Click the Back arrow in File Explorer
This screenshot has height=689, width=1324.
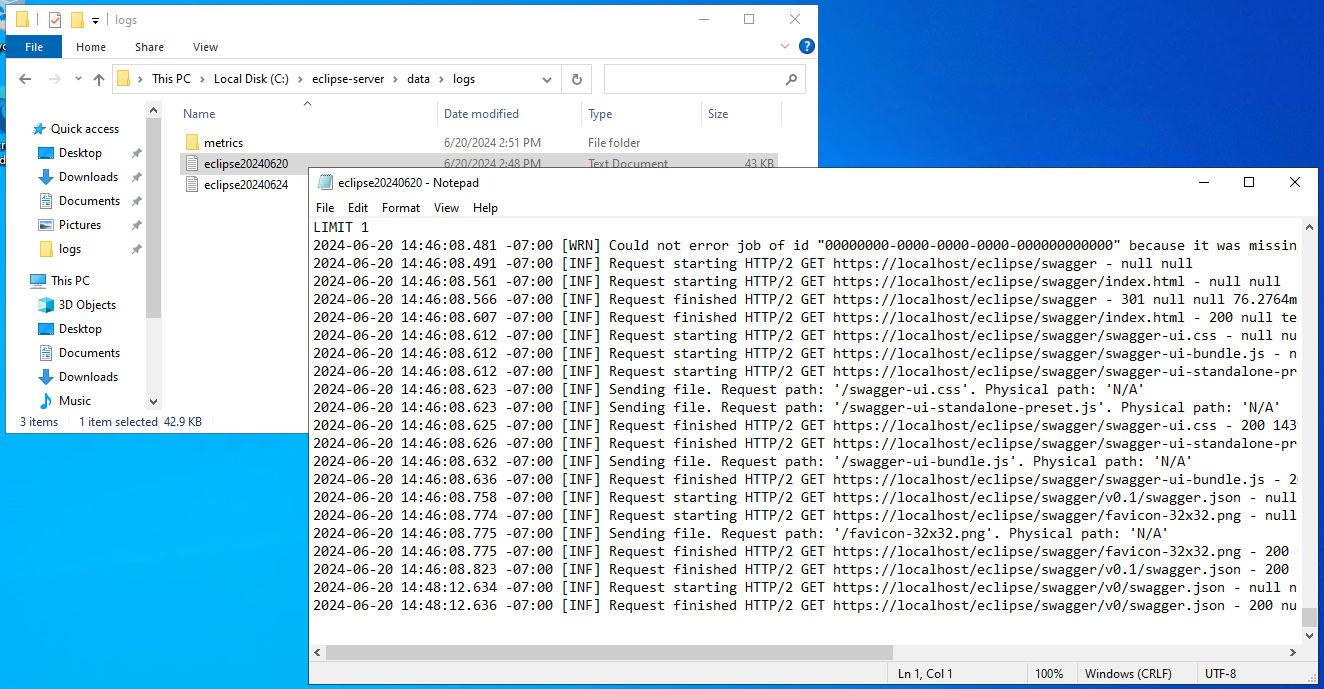point(25,79)
